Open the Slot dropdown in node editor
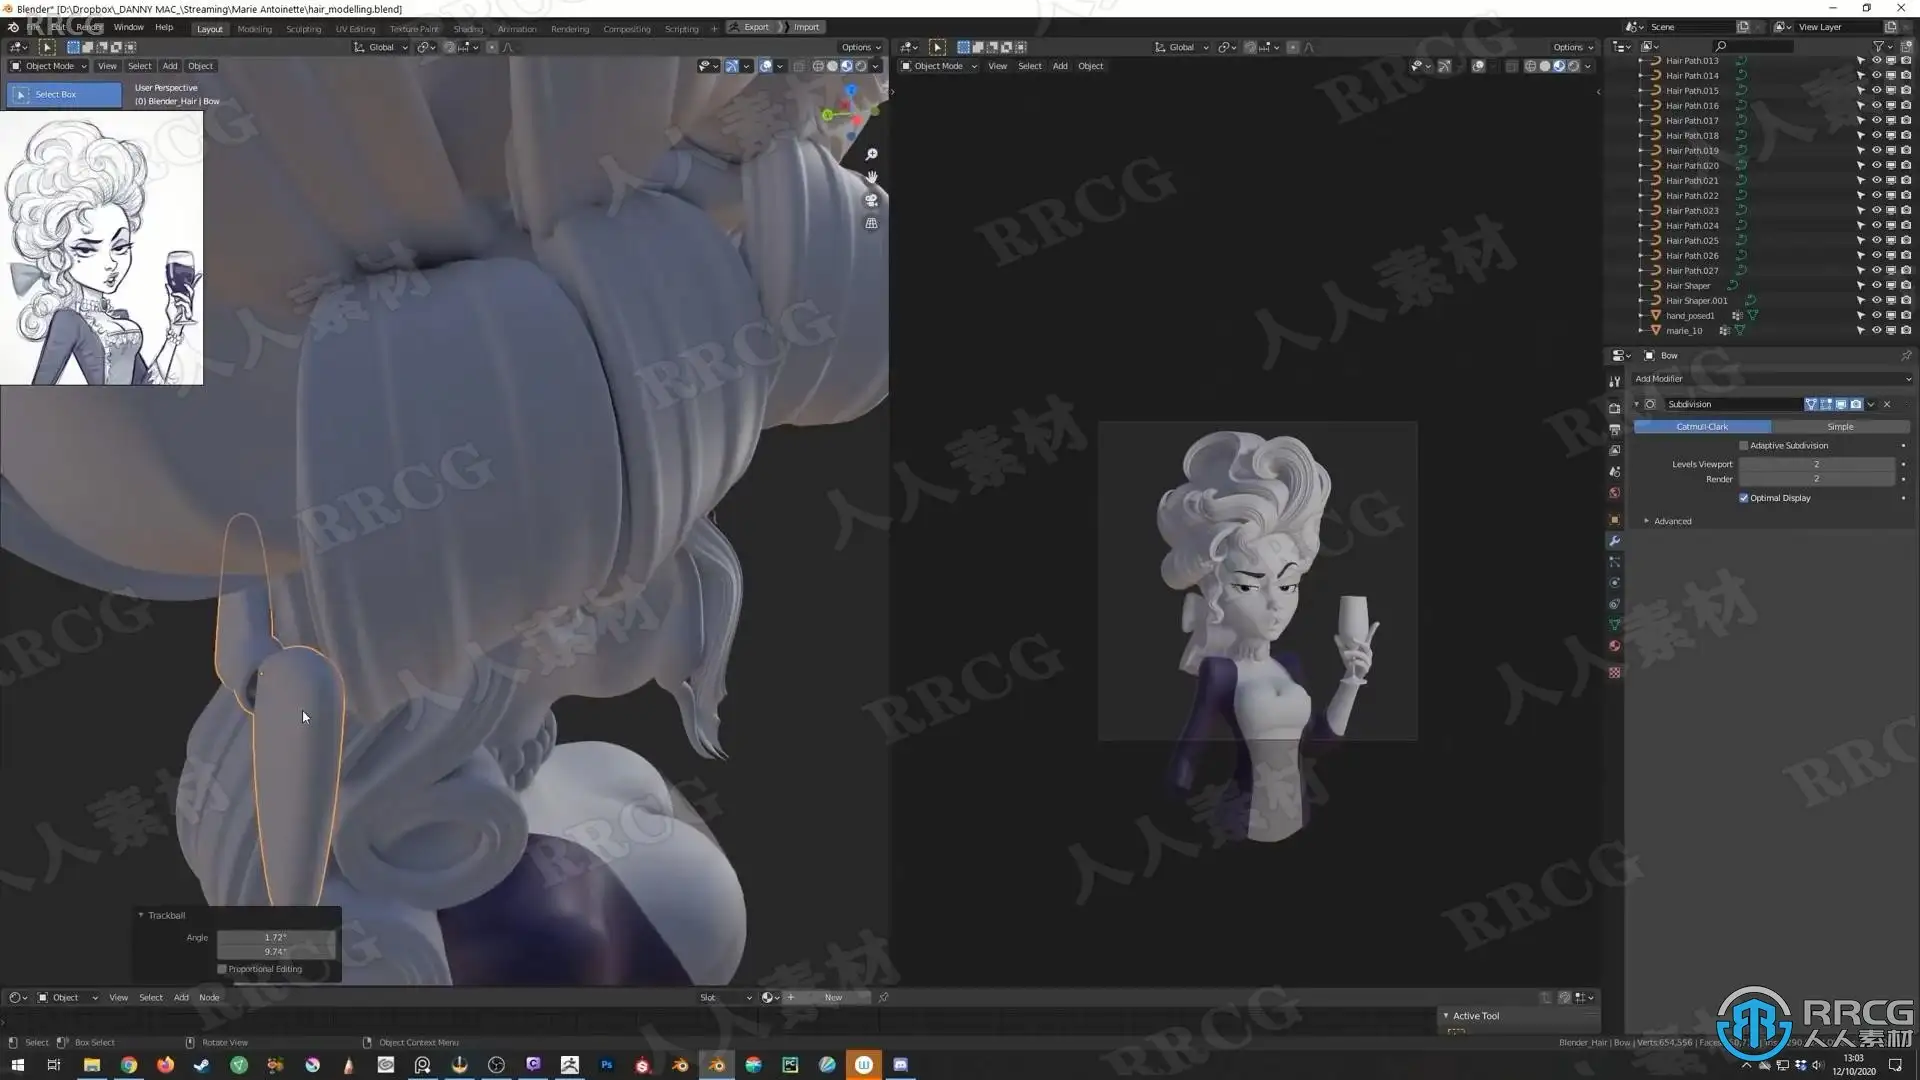 [x=725, y=998]
